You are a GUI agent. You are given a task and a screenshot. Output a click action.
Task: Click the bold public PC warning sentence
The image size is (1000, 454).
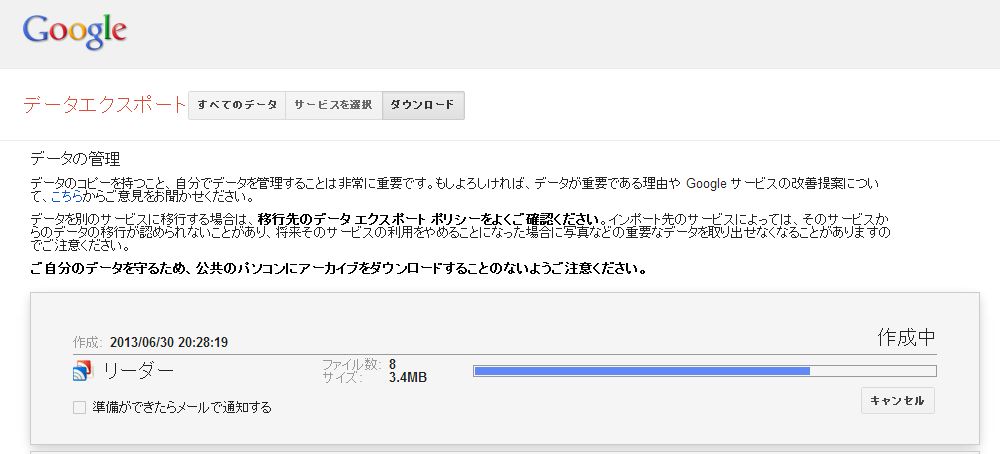[x=339, y=268]
